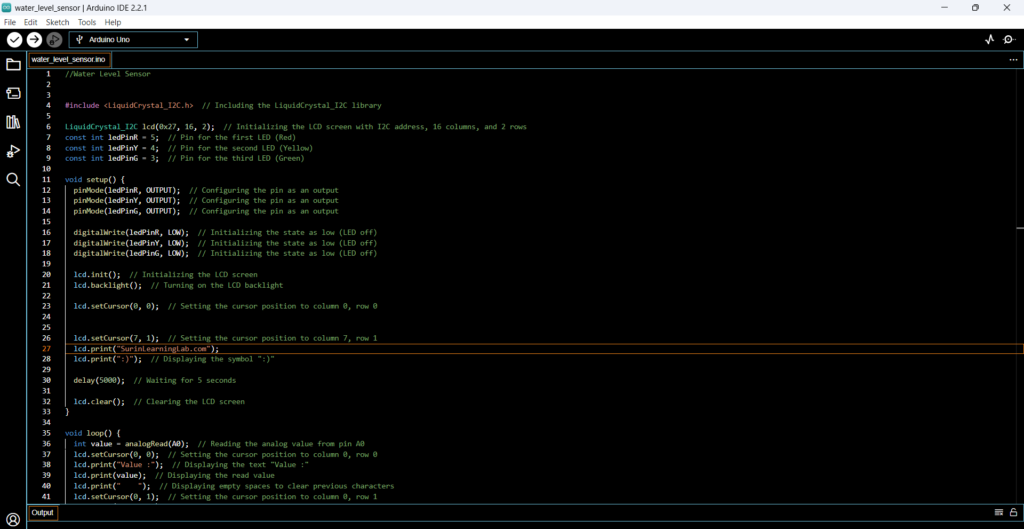
Task: Click "pinMode(ledPinR, OUTPUT);" on line 12
Action: (127, 190)
